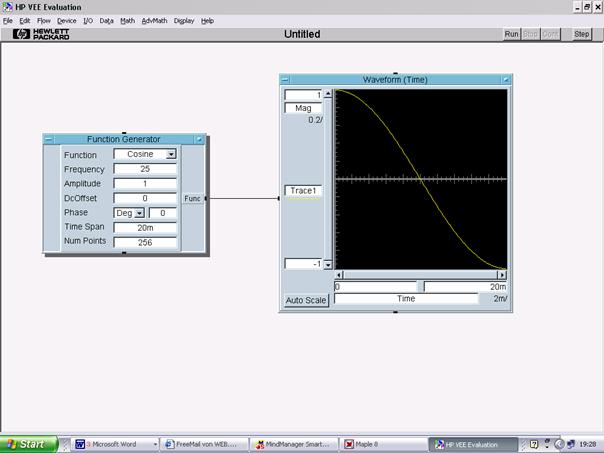Minimize the Function Generator via its corner icon
This screenshot has height=453, width=604.
[x=200, y=139]
